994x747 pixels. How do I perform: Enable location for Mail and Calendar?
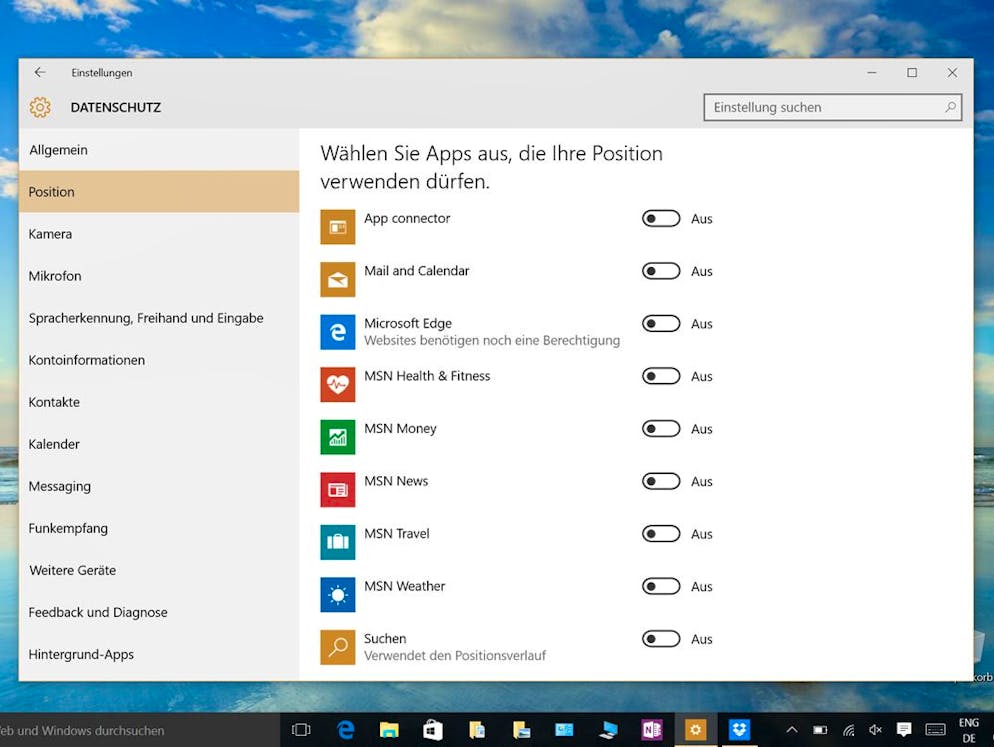click(661, 271)
